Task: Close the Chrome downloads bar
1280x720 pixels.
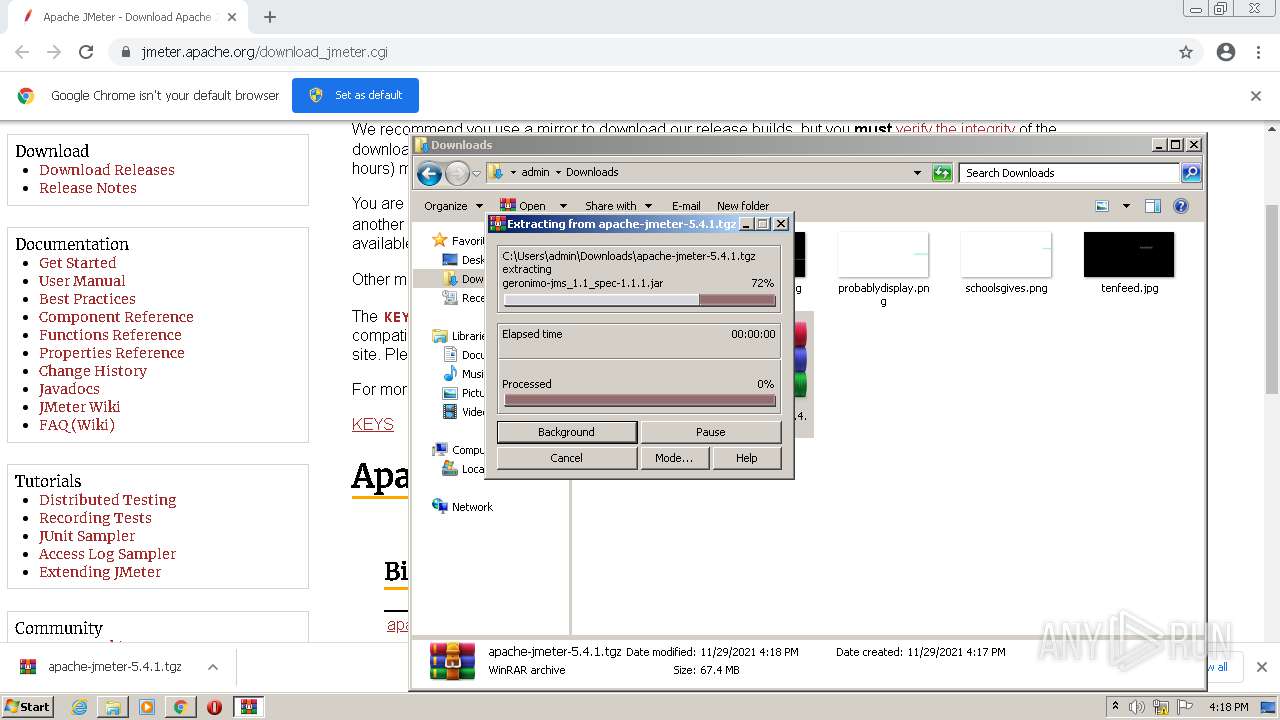Action: [1262, 667]
